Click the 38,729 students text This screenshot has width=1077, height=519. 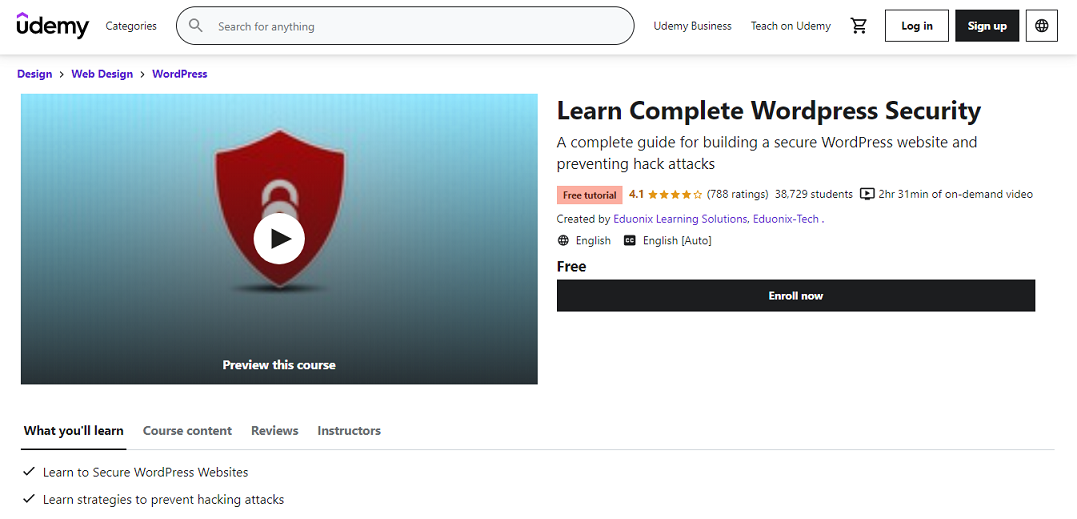click(x=813, y=194)
